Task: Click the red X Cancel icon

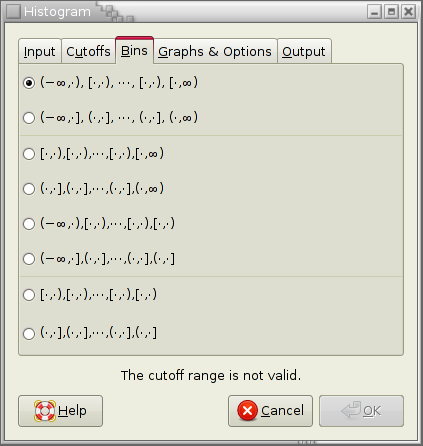Action: pos(247,411)
